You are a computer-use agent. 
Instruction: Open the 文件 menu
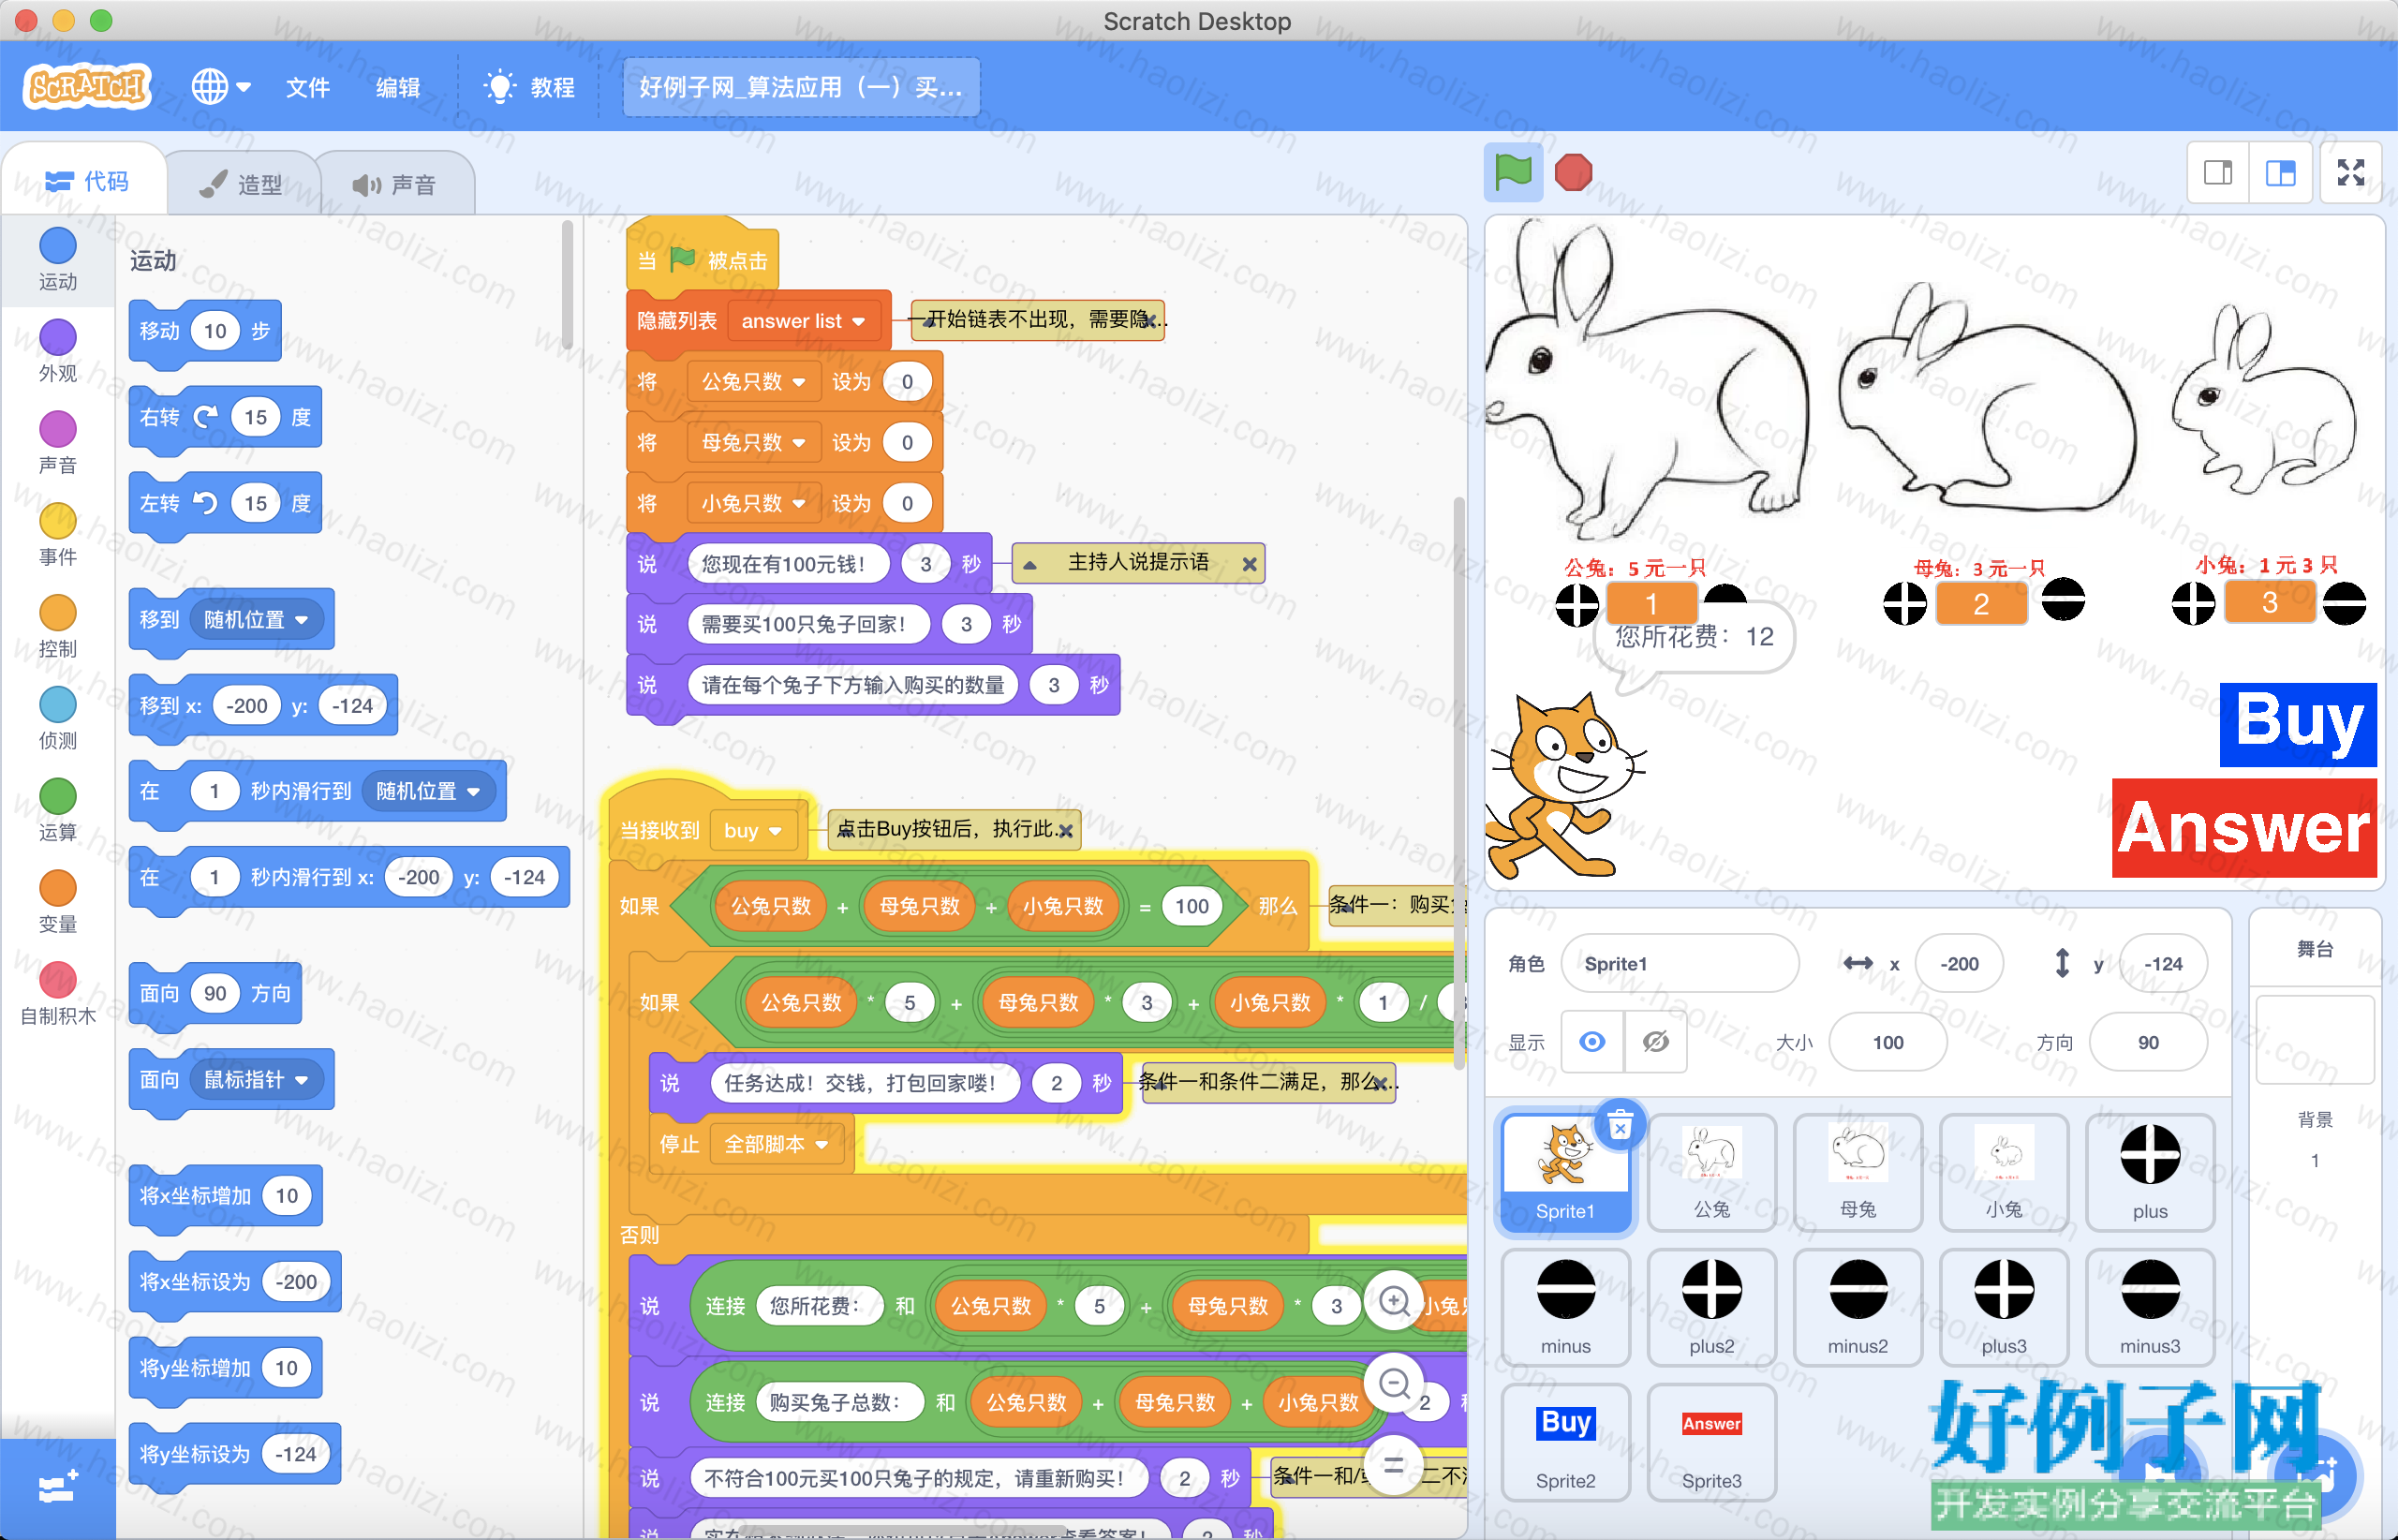point(307,87)
